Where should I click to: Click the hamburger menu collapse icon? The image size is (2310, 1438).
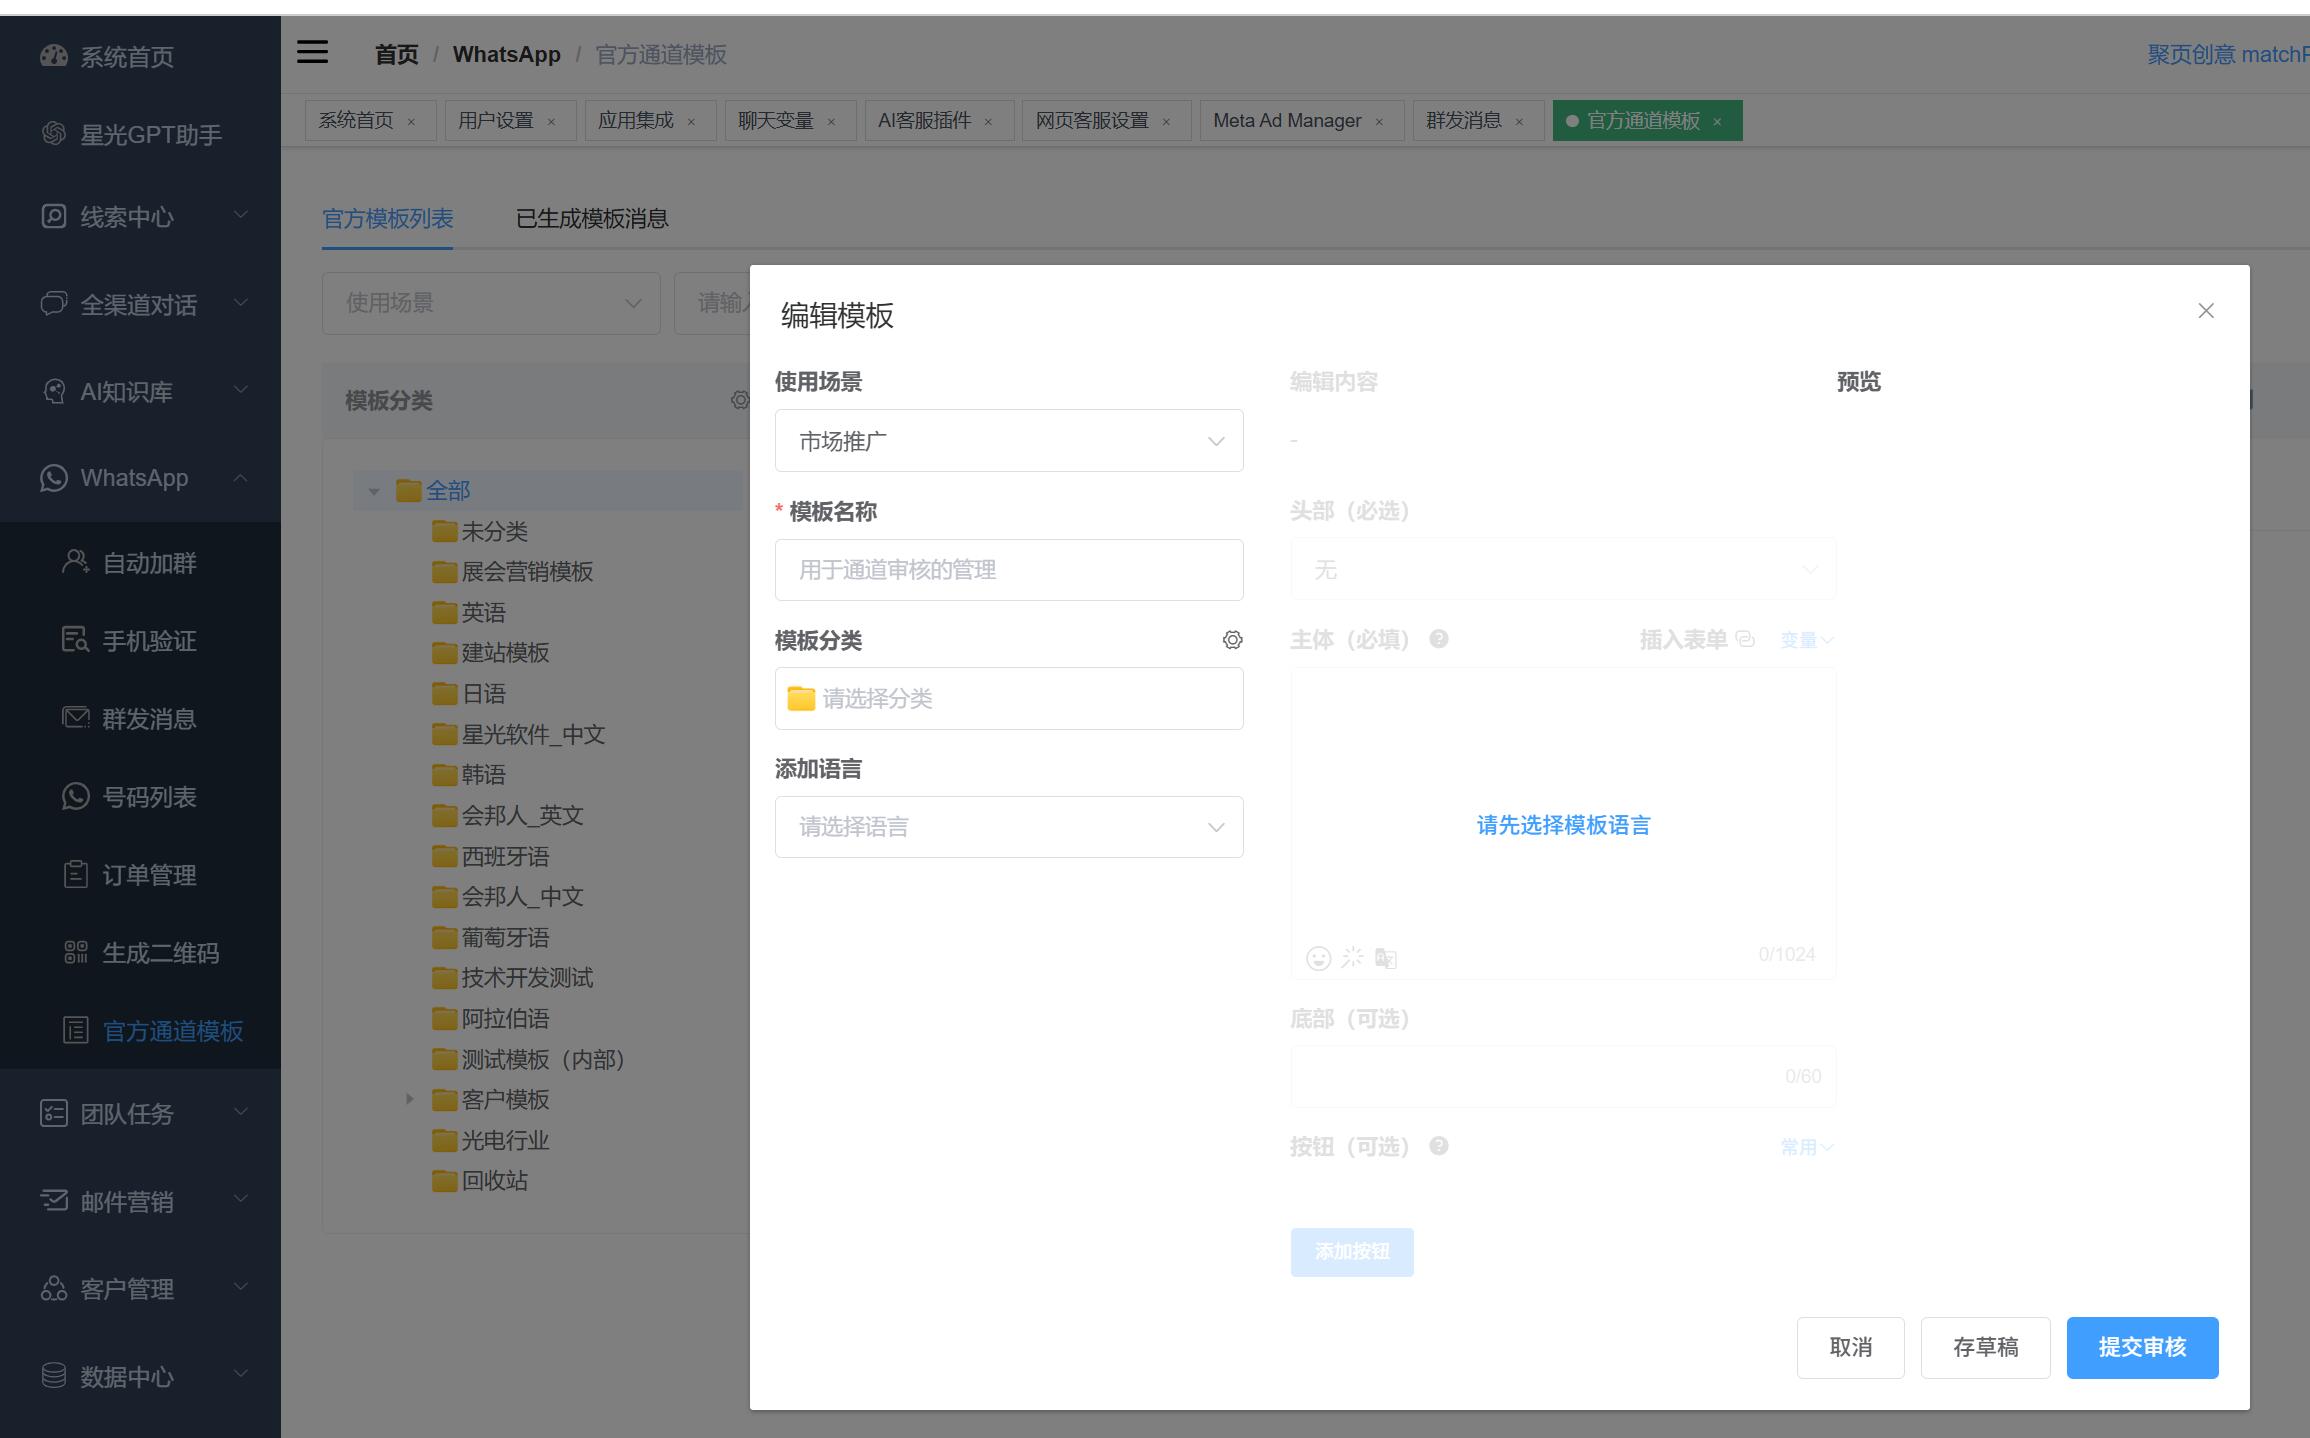coord(312,52)
